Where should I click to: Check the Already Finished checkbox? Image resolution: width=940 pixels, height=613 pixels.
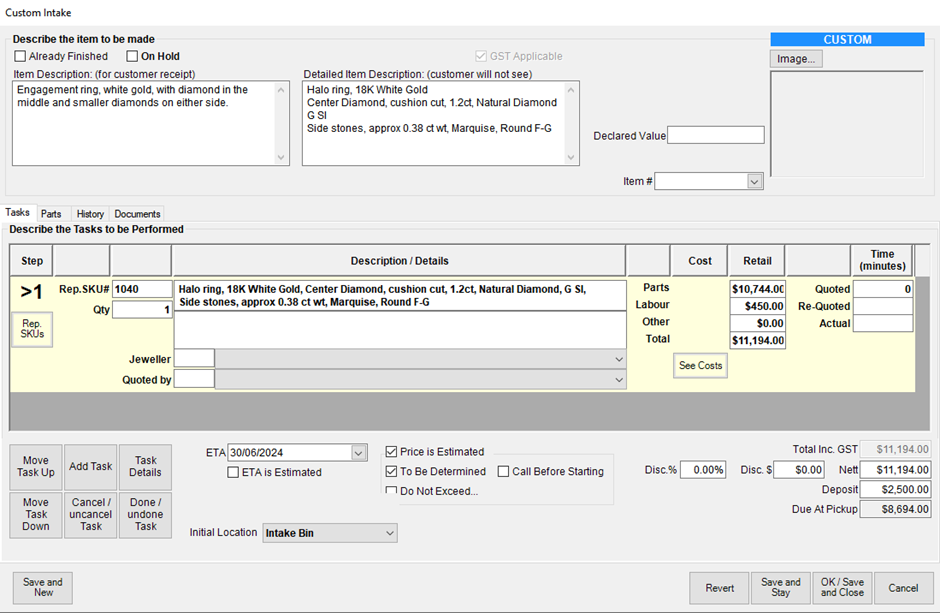(x=21, y=57)
